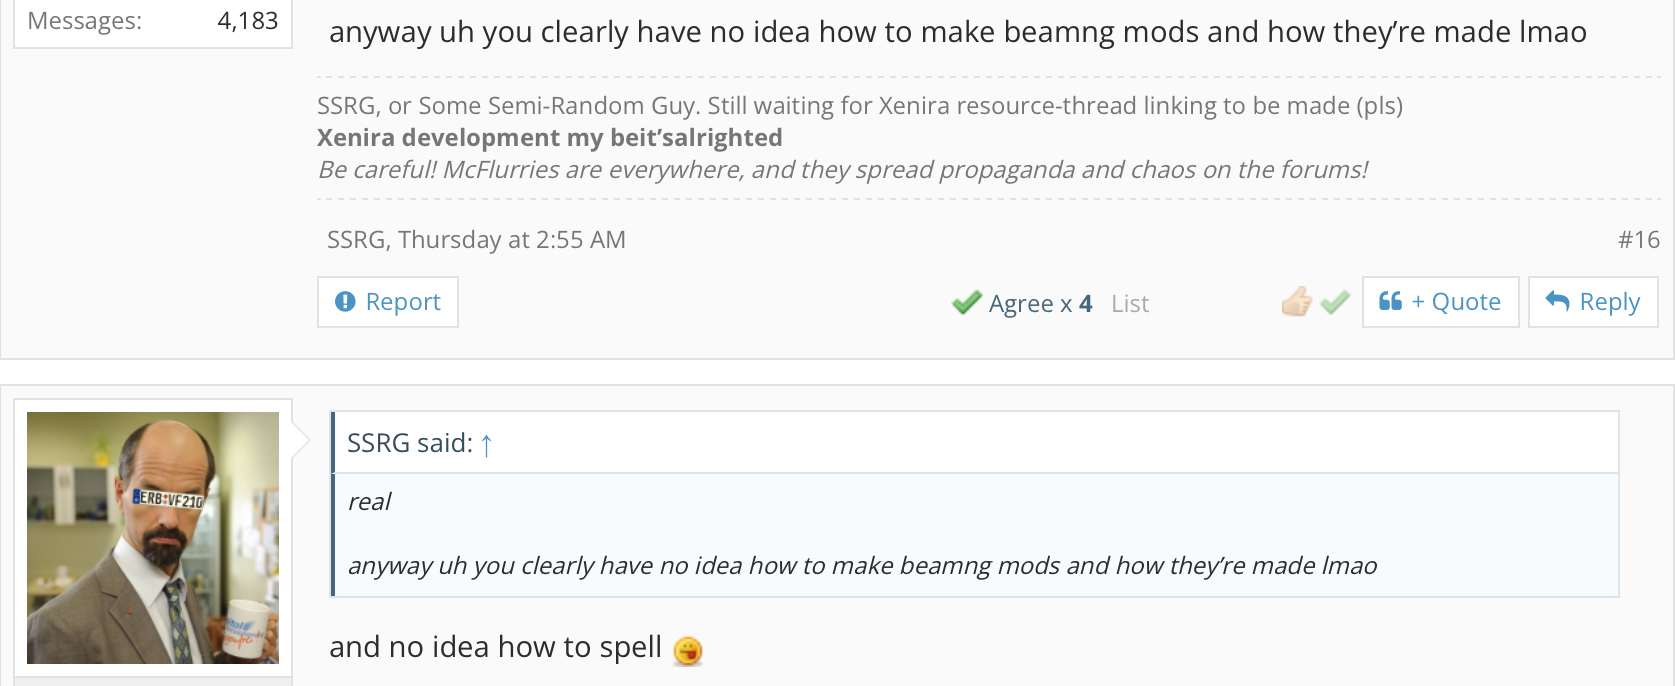This screenshot has height=686, width=1675.
Task: Click the italic McFlurries signature line
Action: click(x=842, y=169)
